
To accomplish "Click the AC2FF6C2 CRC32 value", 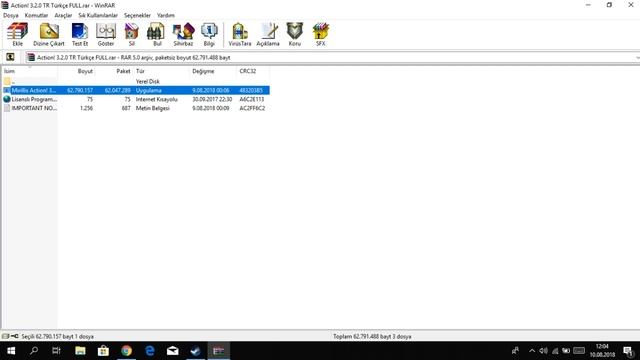I will (x=252, y=108).
